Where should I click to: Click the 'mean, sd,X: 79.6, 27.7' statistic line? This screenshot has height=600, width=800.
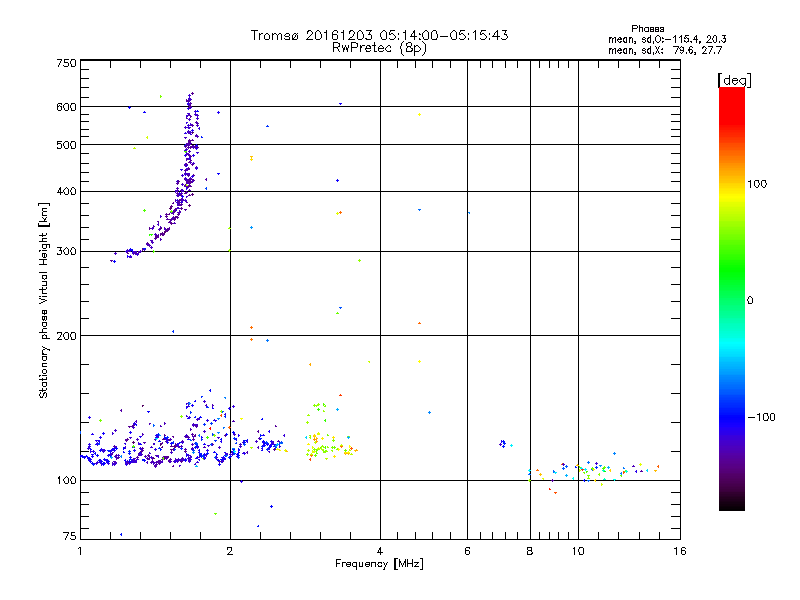click(665, 50)
